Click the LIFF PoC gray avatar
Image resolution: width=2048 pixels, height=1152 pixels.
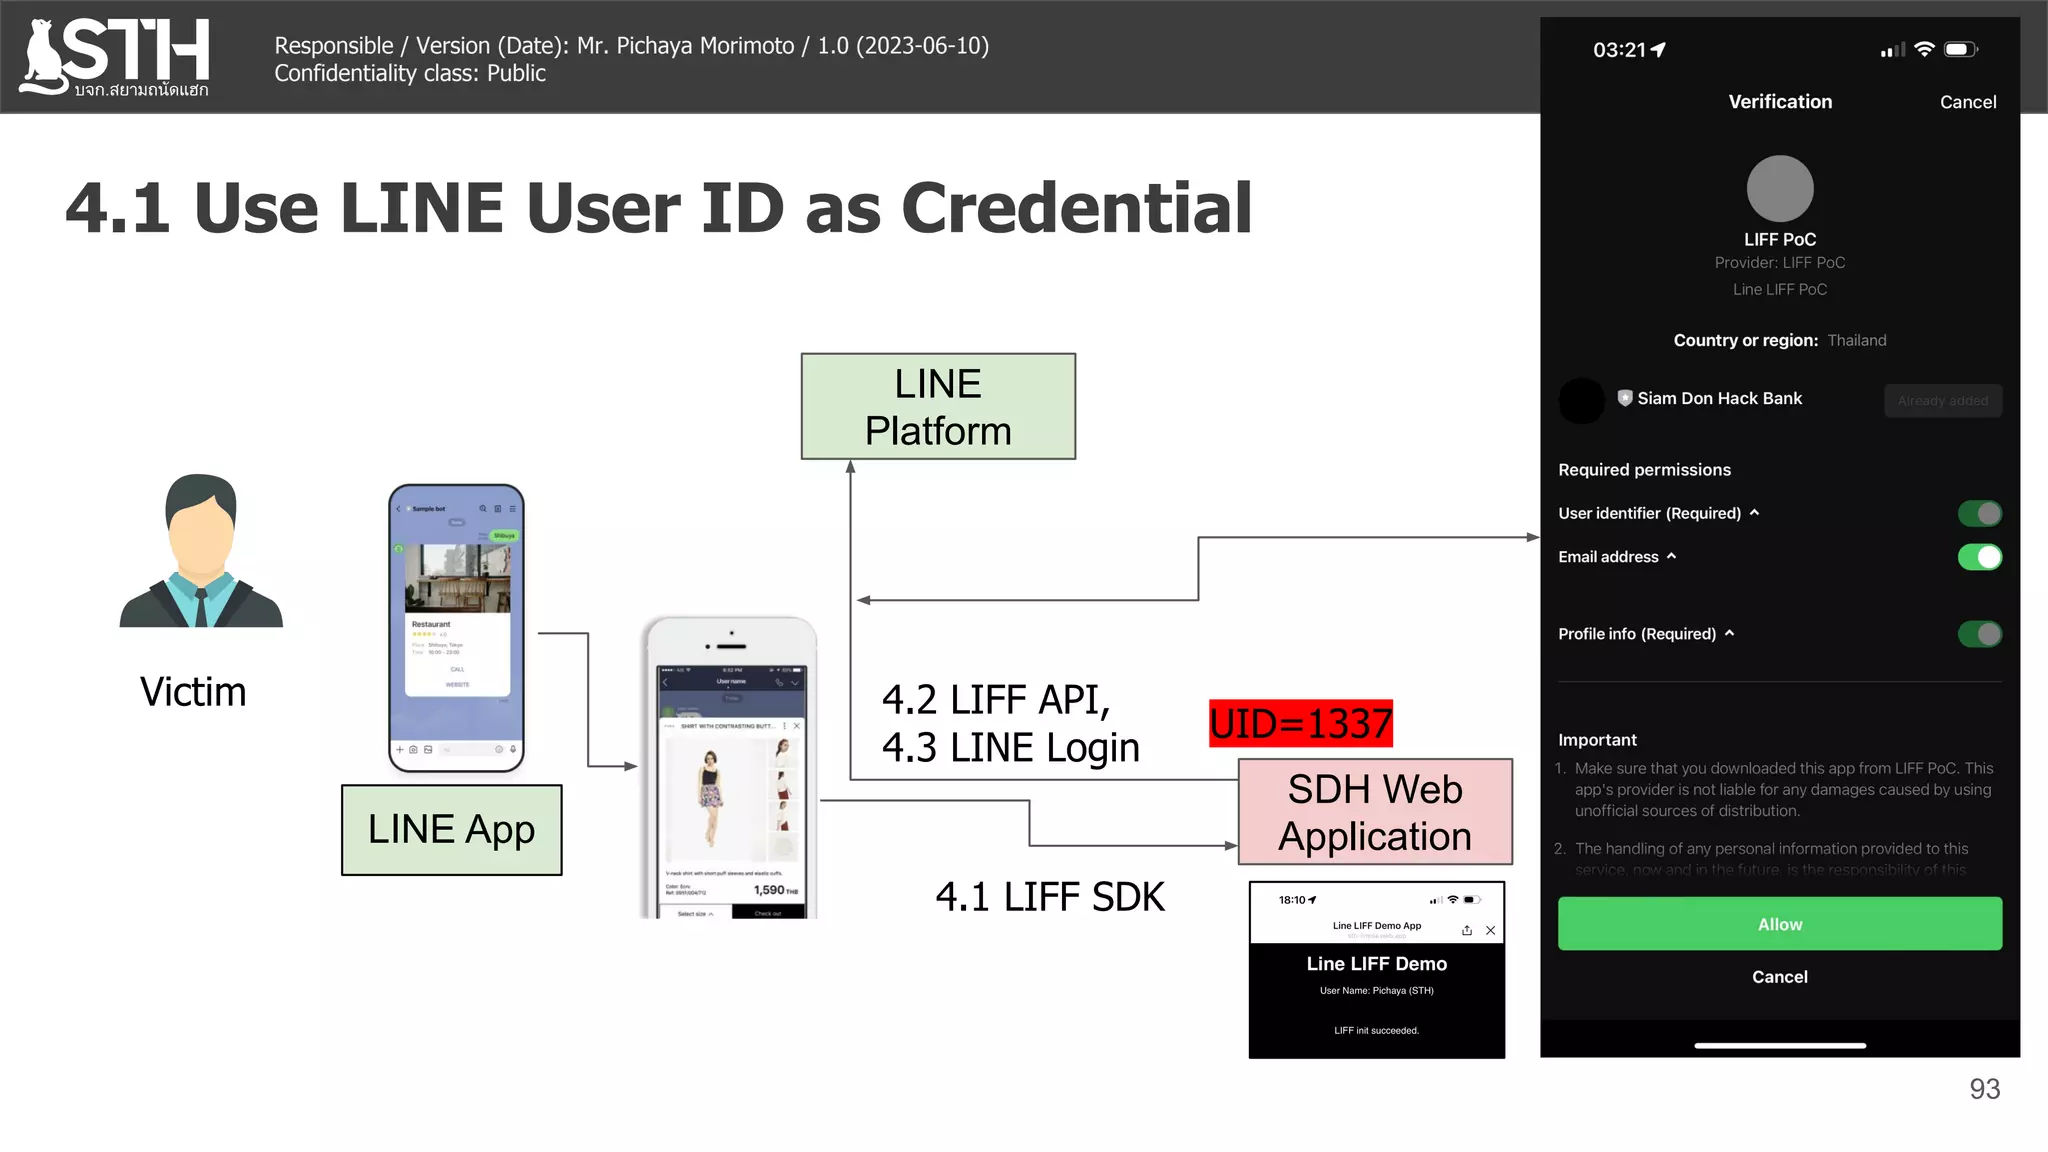pyautogui.click(x=1779, y=188)
